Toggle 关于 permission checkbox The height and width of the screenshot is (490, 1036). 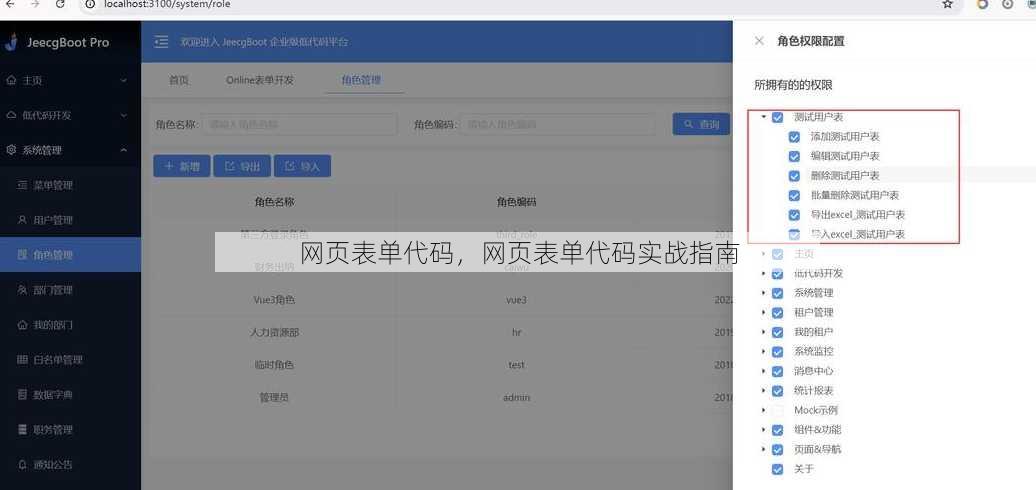point(778,470)
